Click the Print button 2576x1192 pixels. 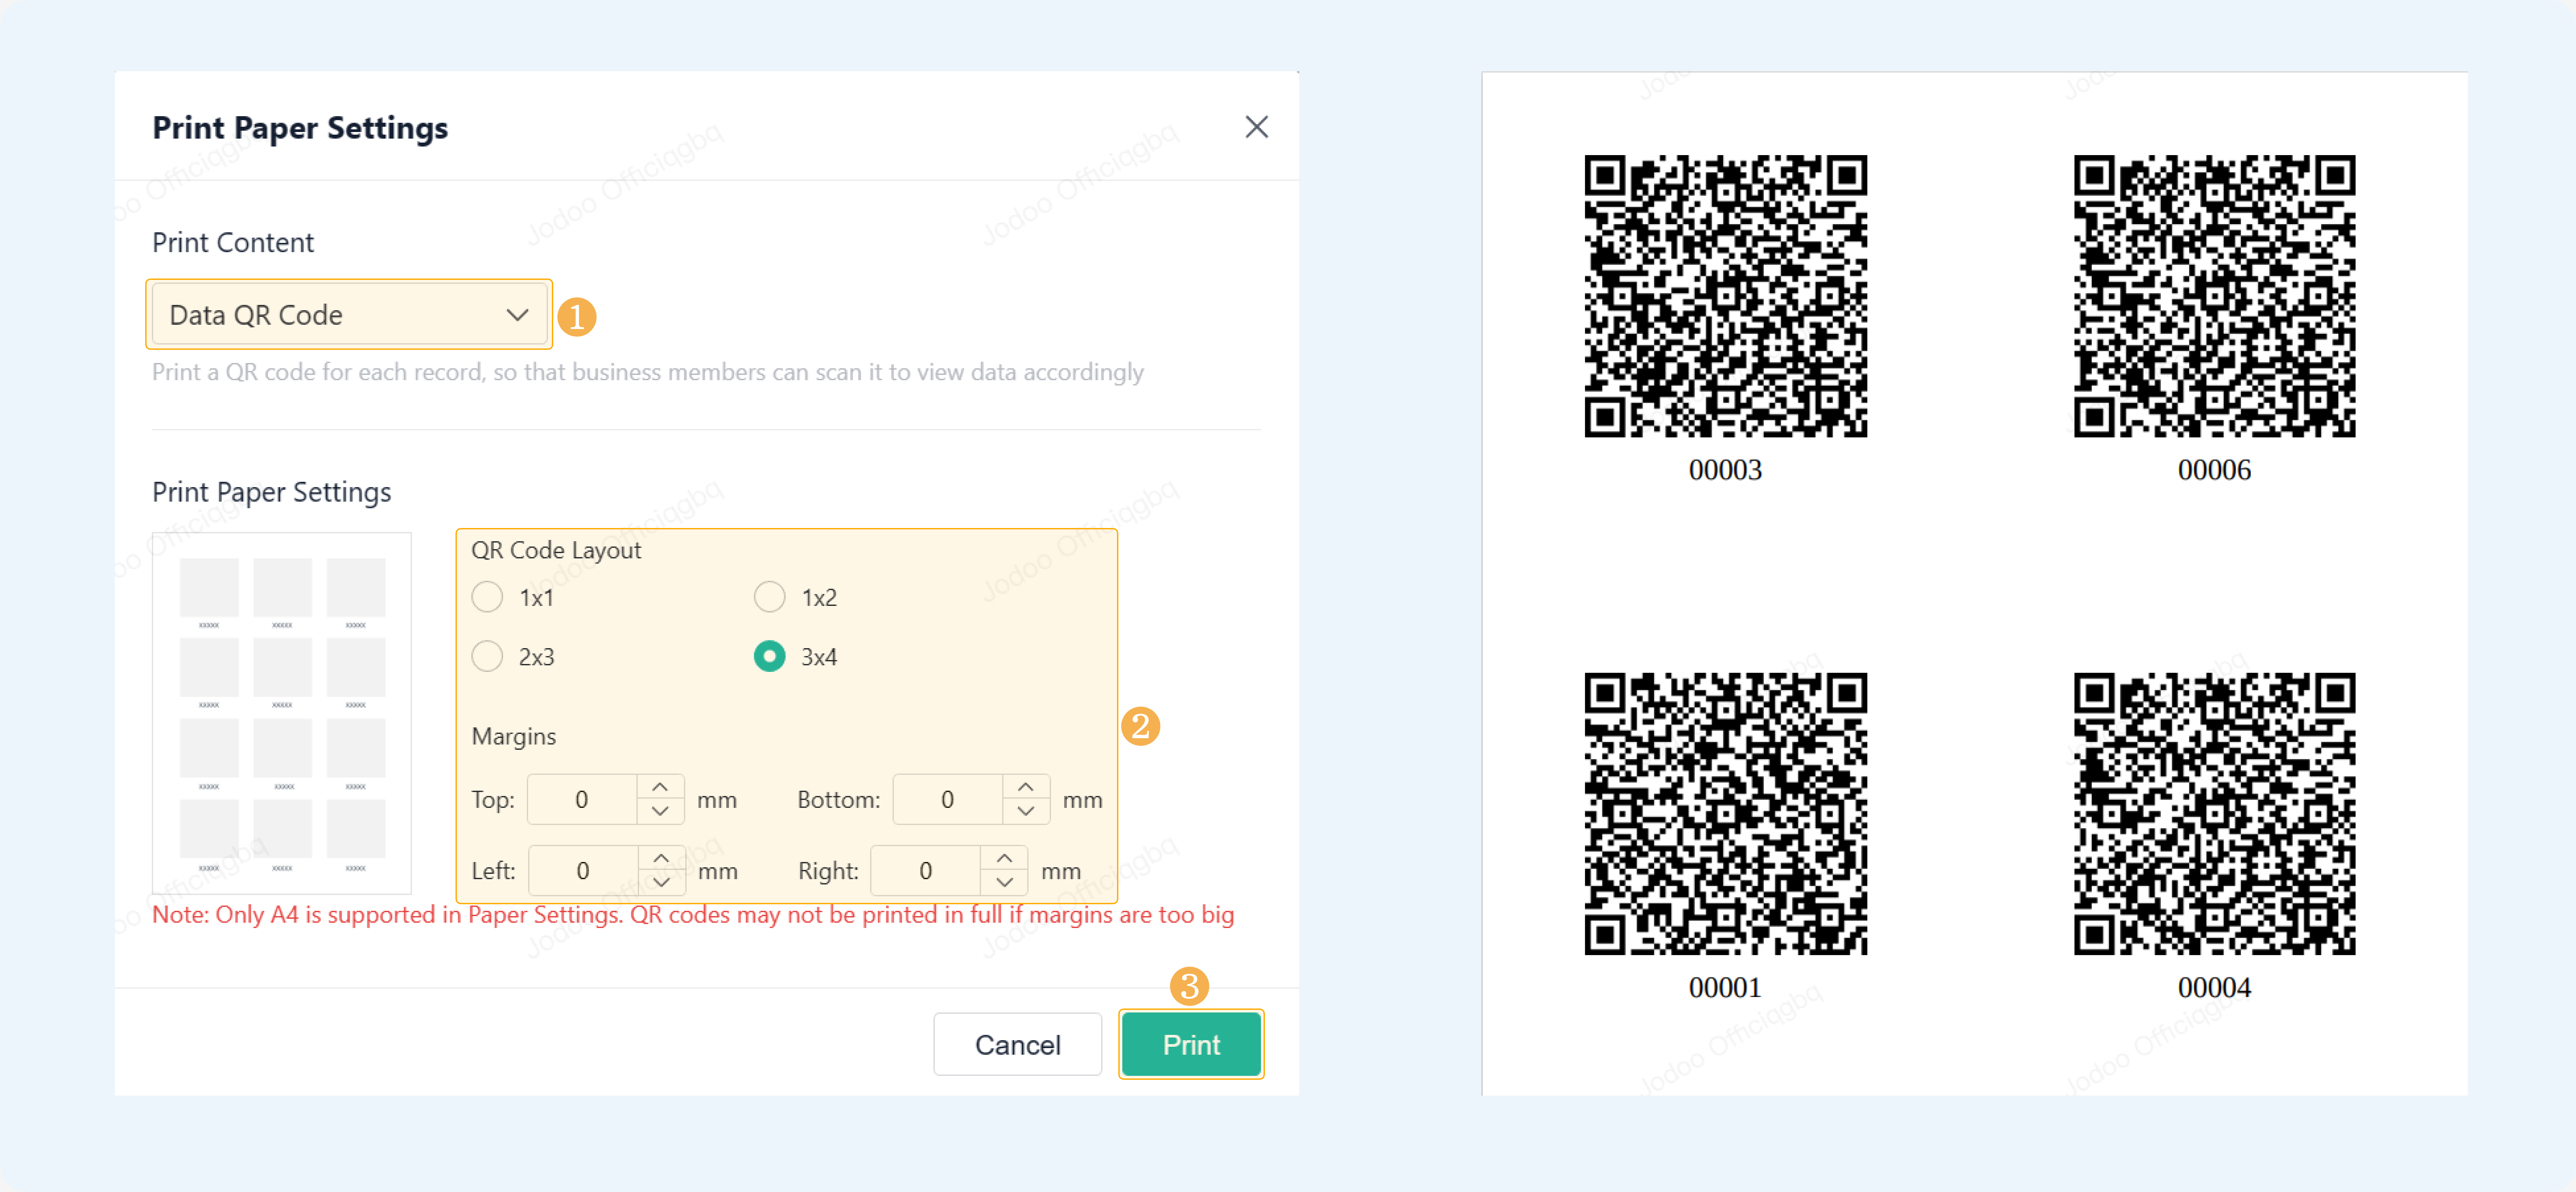click(x=1191, y=1045)
